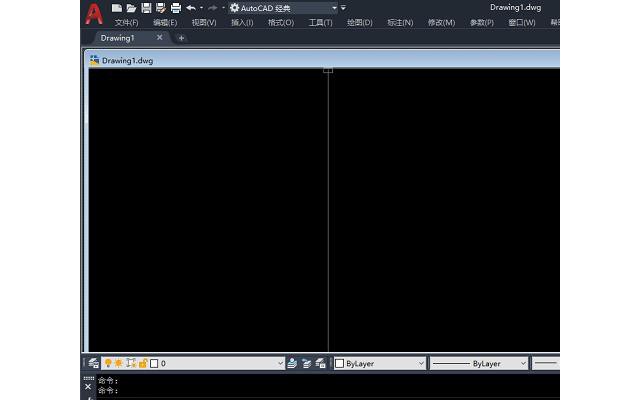Click the Drawing1.dwg window icon
Viewport: 640px width, 400px height.
pyautogui.click(x=95, y=60)
